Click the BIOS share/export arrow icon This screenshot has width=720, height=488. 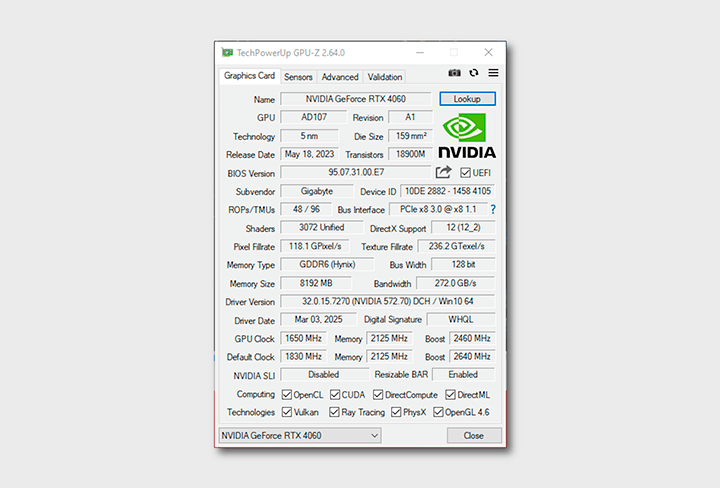(x=444, y=172)
